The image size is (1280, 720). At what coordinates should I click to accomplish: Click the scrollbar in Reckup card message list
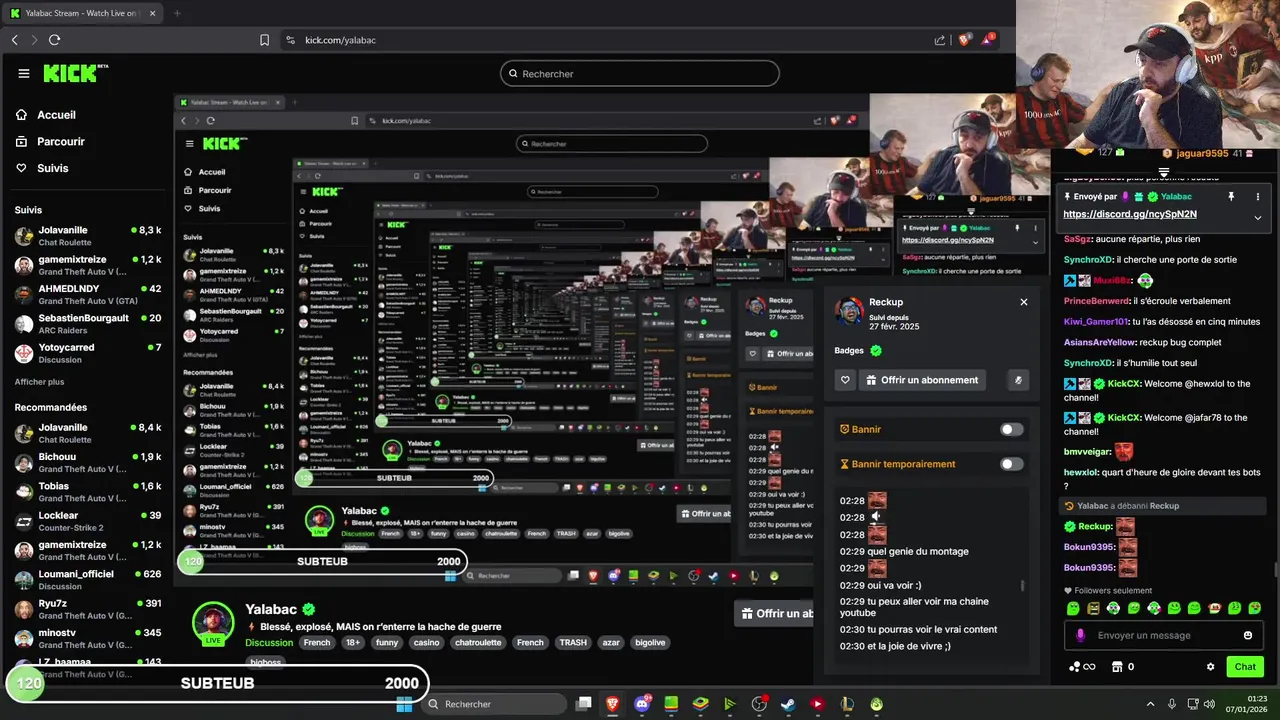(1022, 586)
